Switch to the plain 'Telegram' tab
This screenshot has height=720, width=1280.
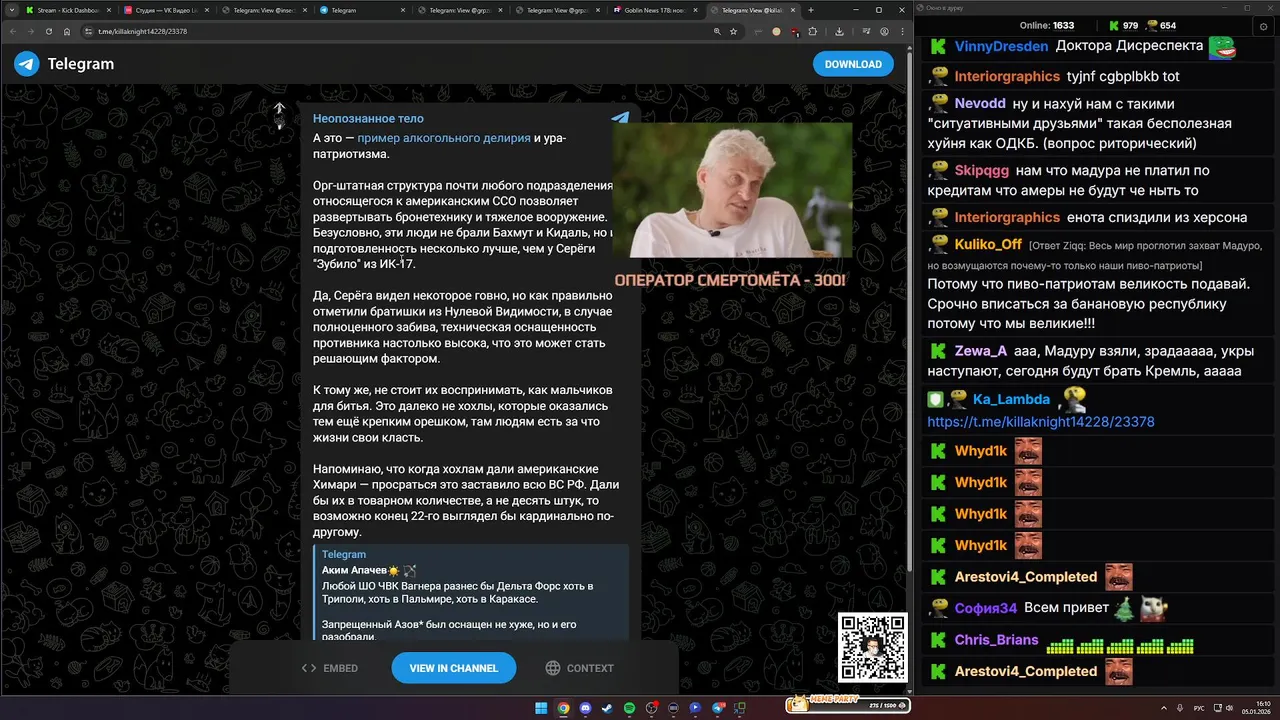click(x=362, y=10)
